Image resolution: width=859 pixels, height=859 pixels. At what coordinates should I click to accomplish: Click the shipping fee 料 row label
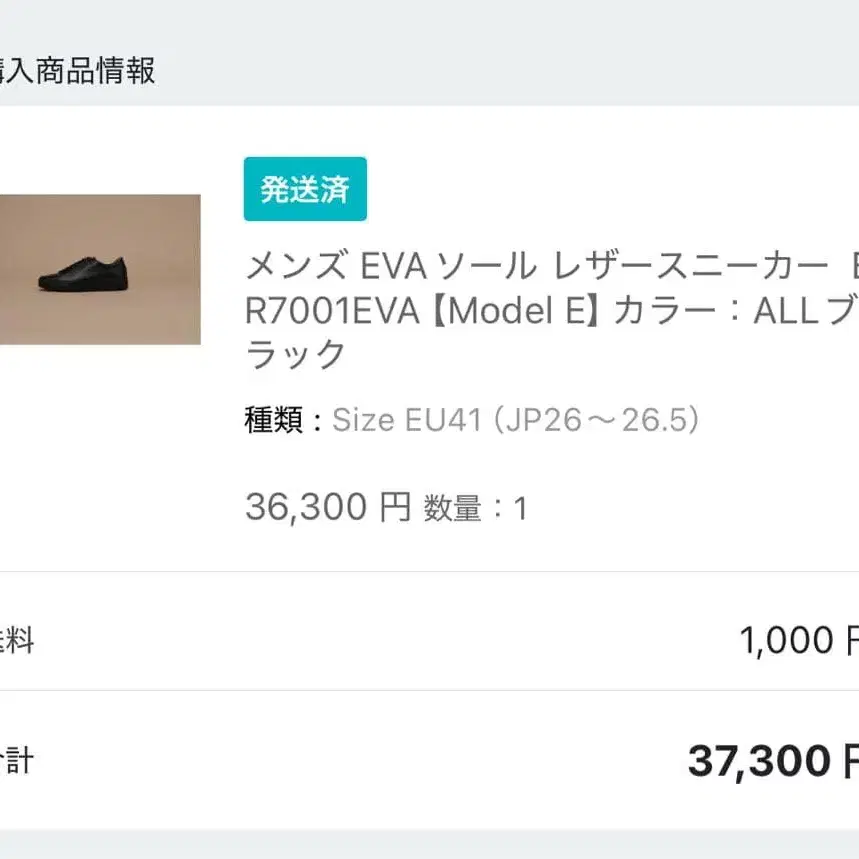click(x=18, y=640)
